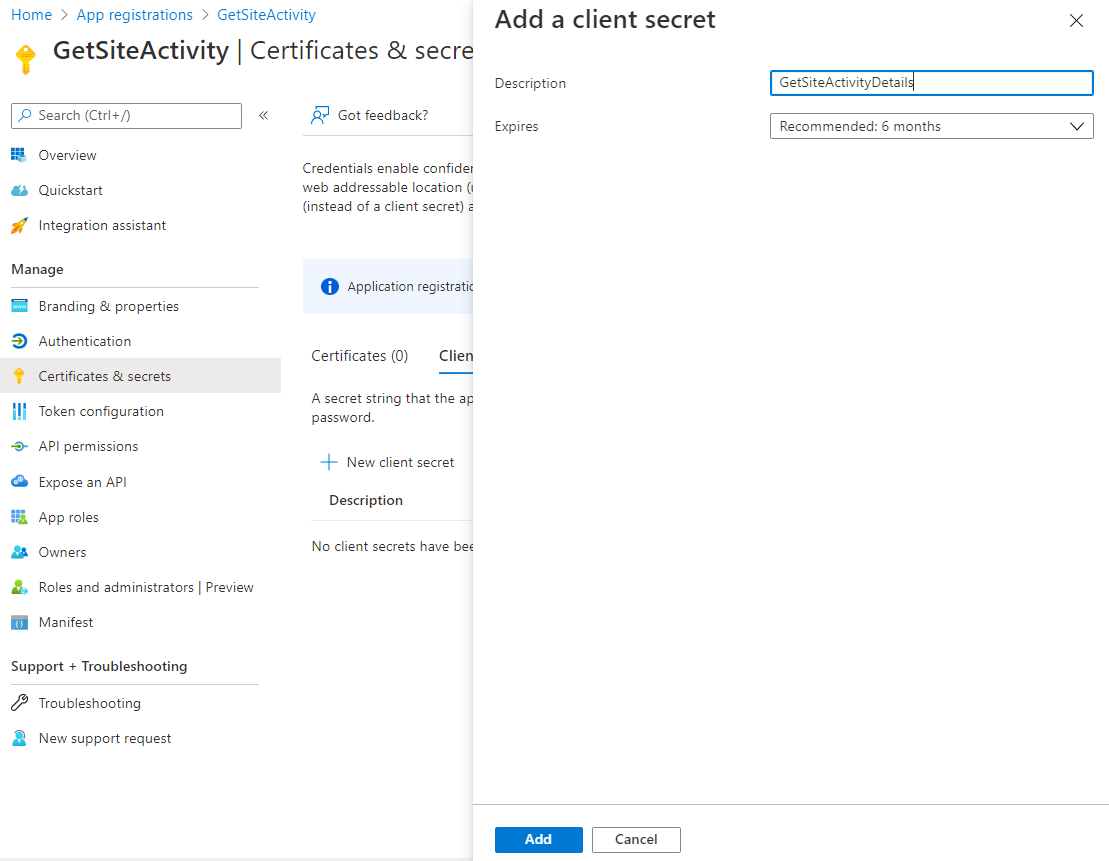This screenshot has width=1109, height=861.
Task: Click the Manage section heading
Action: click(x=37, y=270)
